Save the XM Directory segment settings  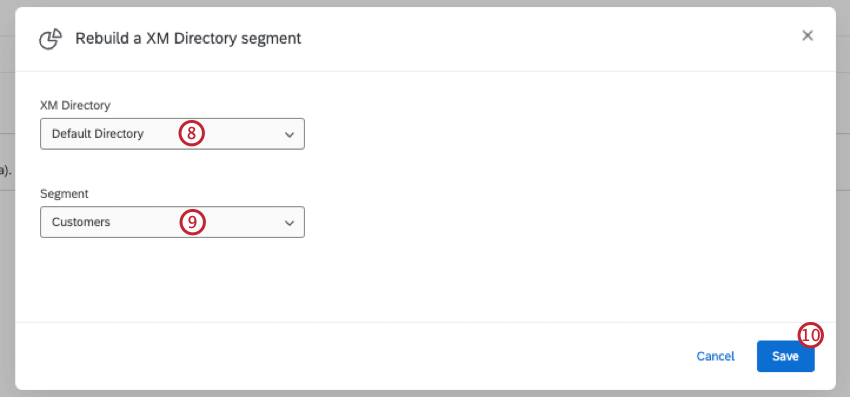click(x=785, y=356)
